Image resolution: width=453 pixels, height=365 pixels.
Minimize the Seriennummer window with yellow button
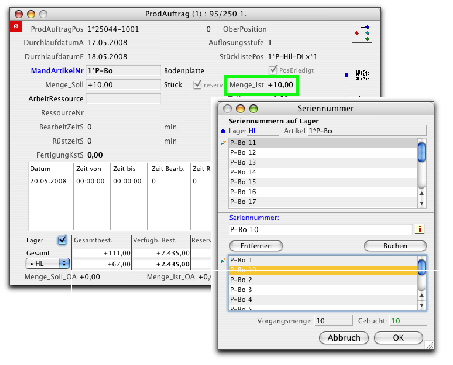(x=240, y=109)
